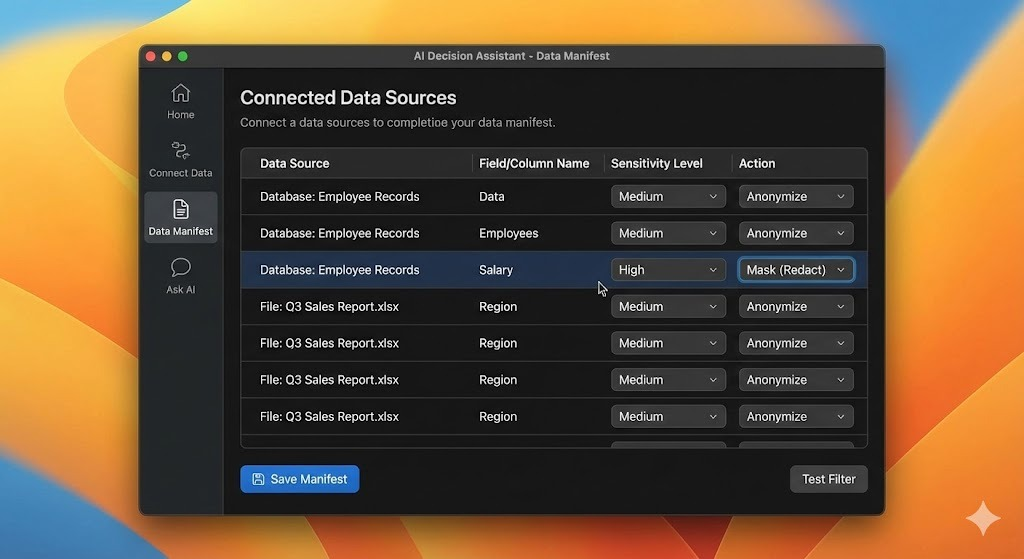Viewport: 1024px width, 559px height.
Task: Open Action dropdown for the first Region row
Action: click(x=795, y=307)
